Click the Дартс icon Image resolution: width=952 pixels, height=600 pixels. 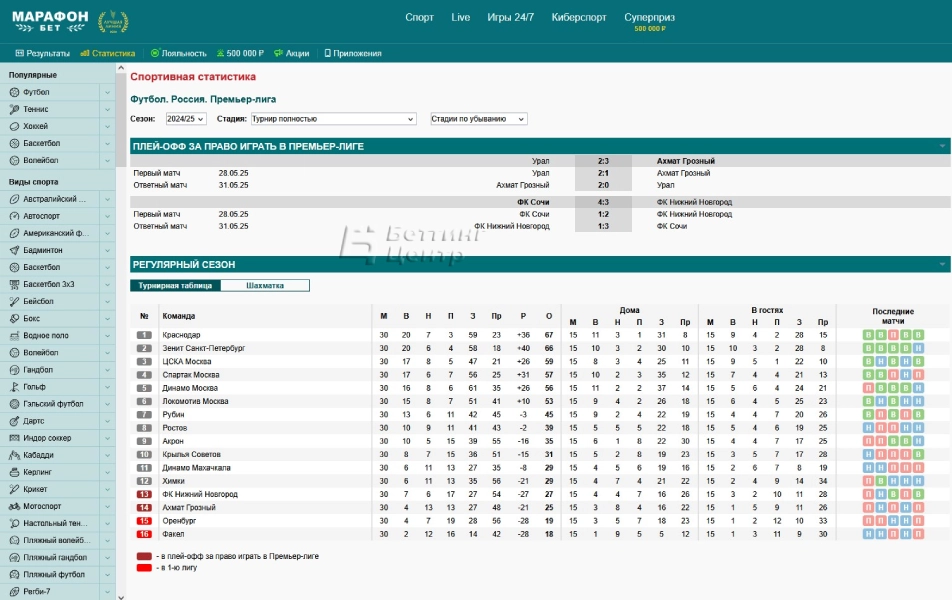[15, 421]
